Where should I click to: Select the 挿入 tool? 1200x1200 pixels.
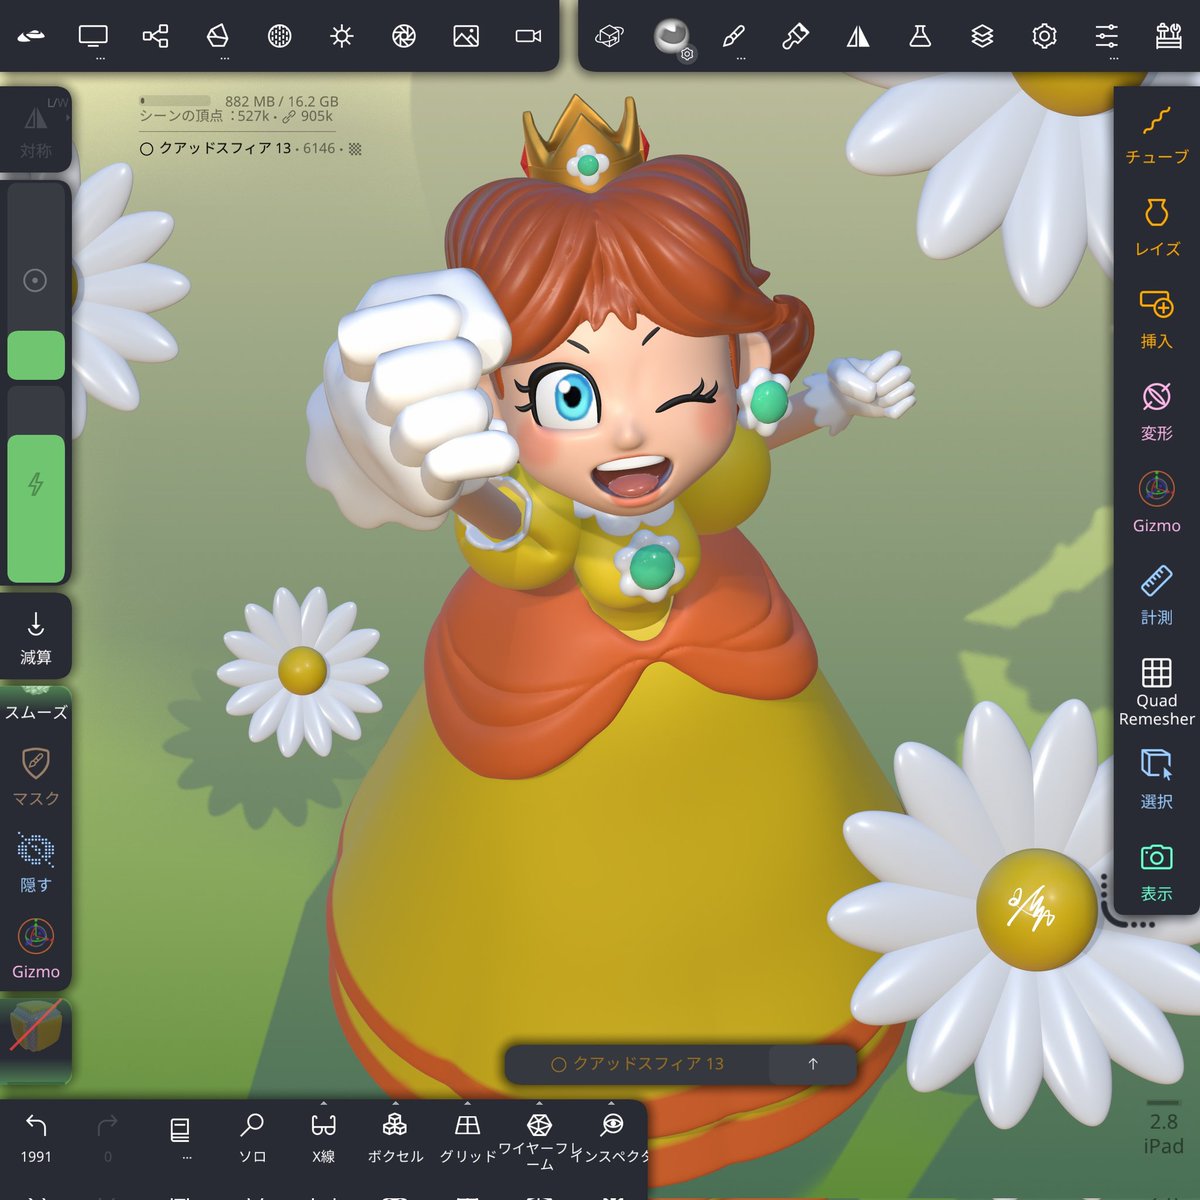(x=1157, y=320)
